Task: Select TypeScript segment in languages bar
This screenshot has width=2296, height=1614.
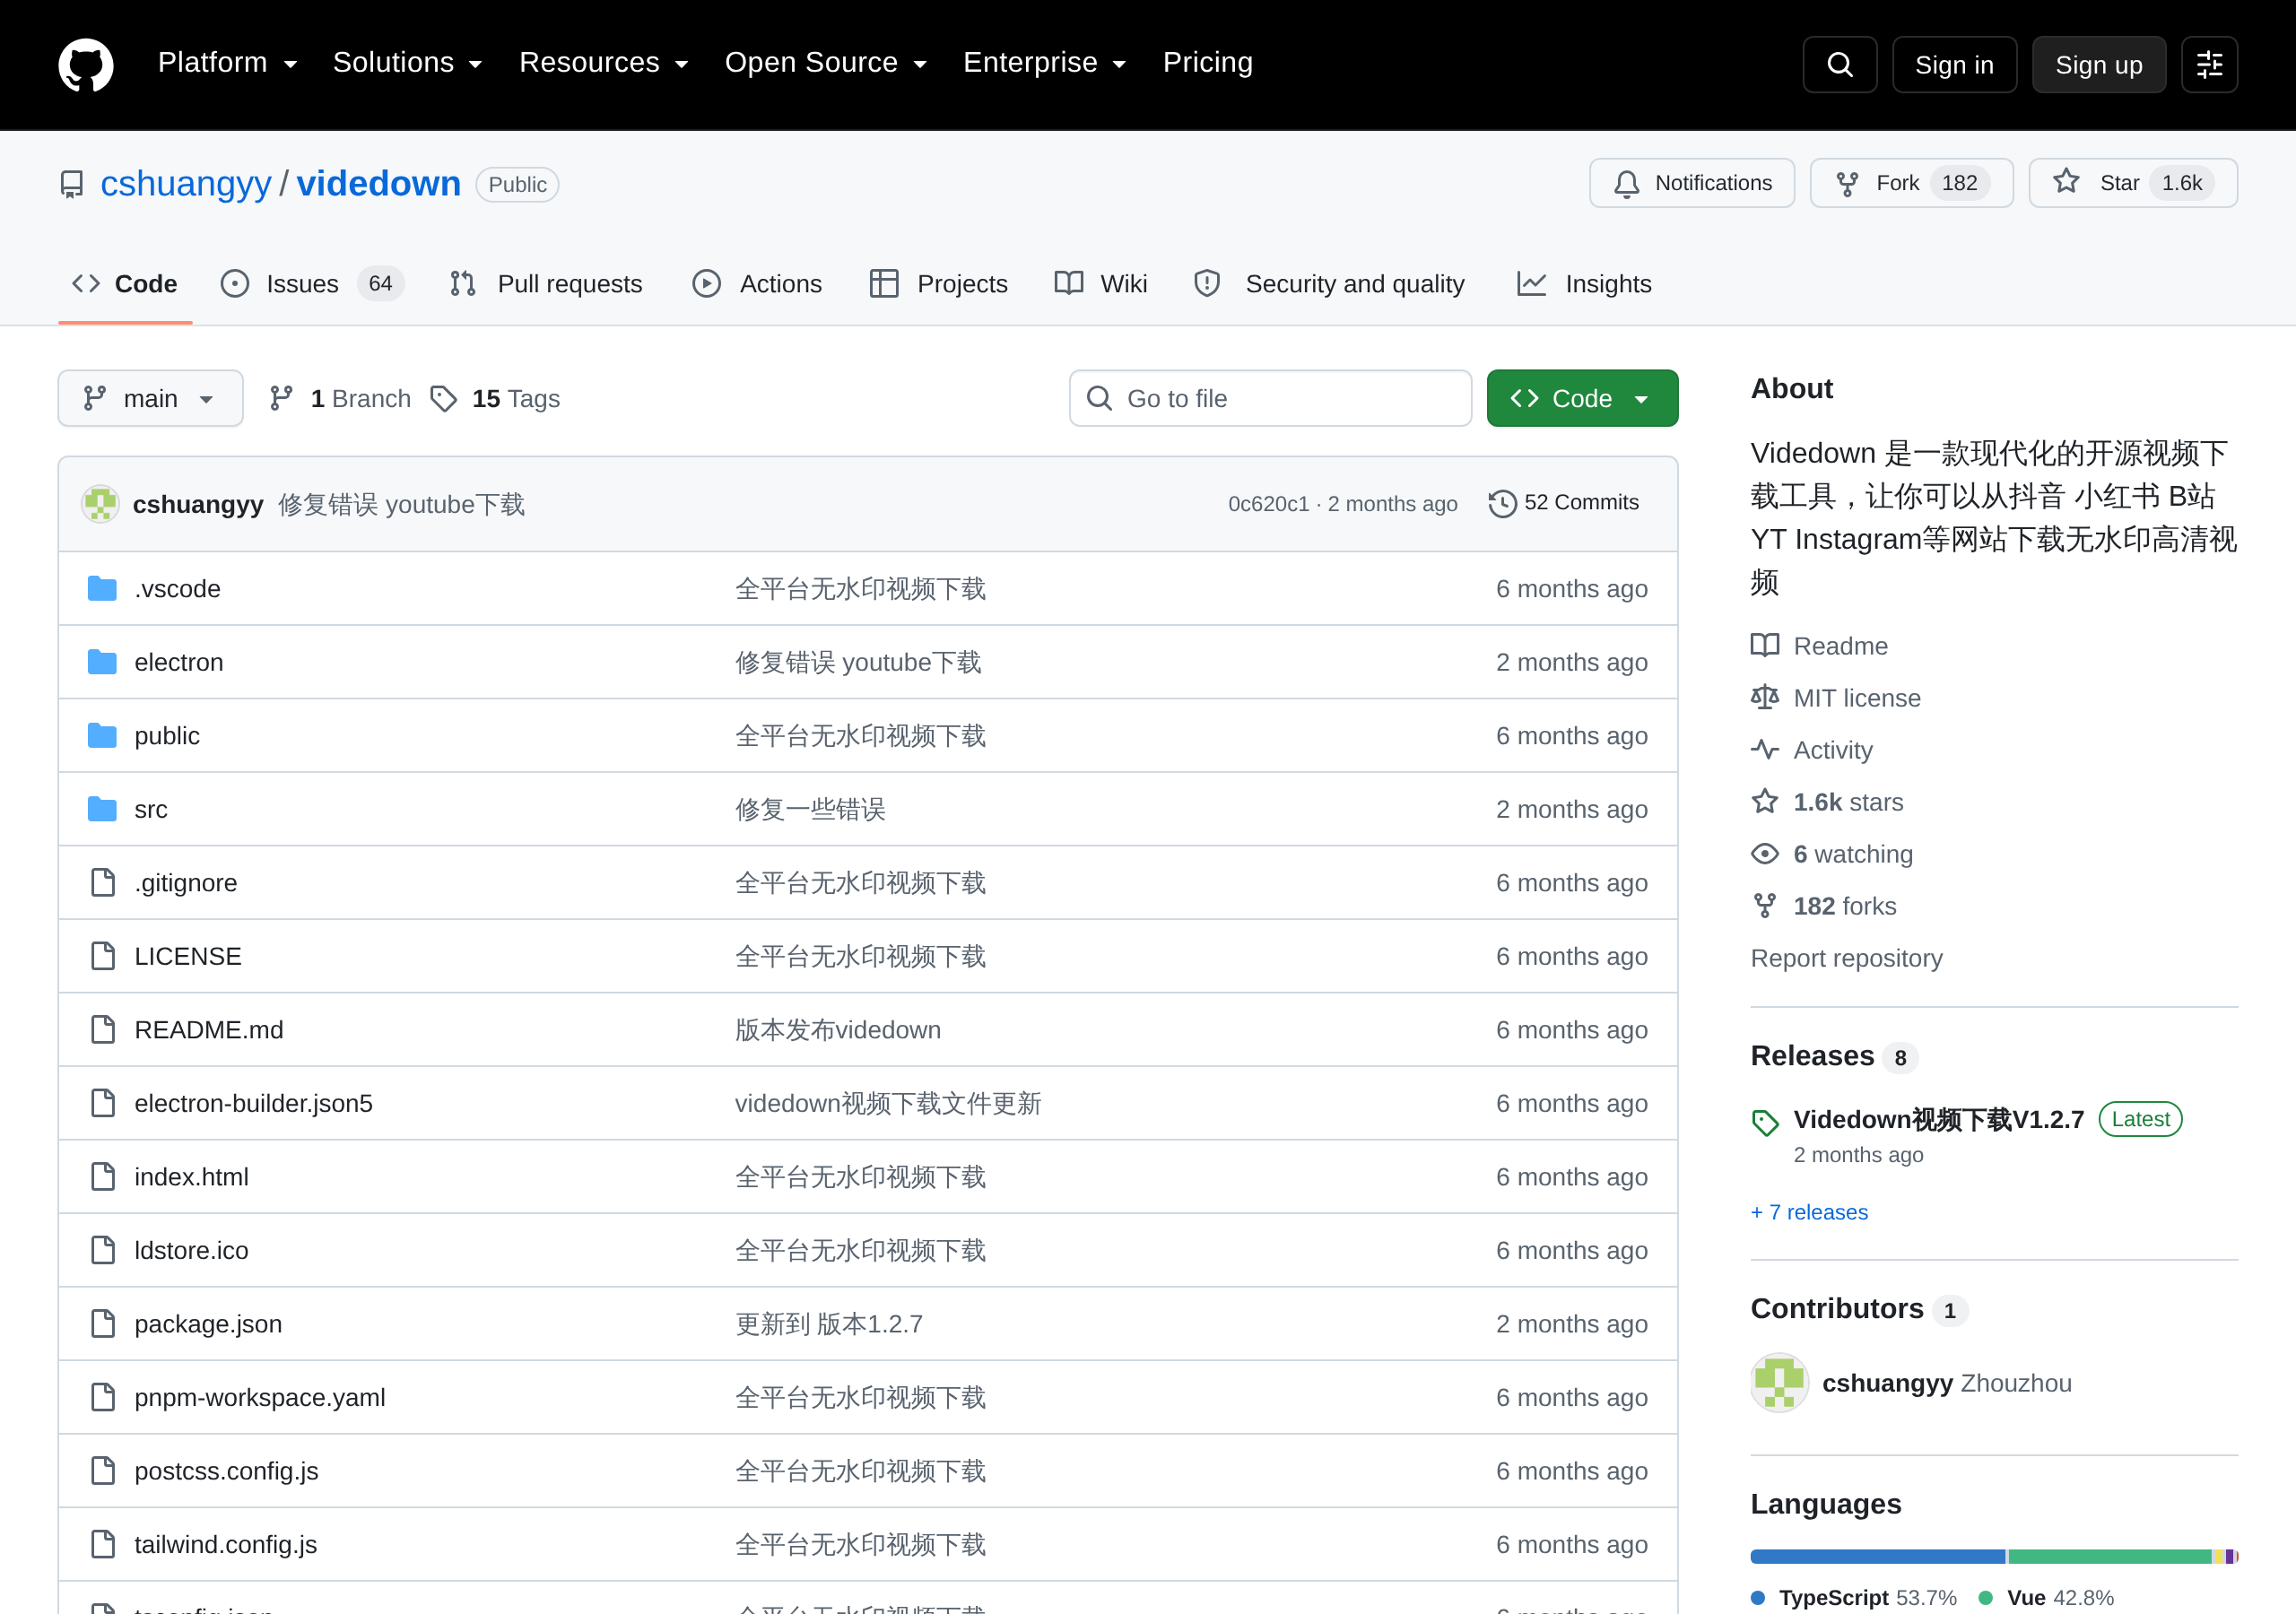Action: 1877,1556
